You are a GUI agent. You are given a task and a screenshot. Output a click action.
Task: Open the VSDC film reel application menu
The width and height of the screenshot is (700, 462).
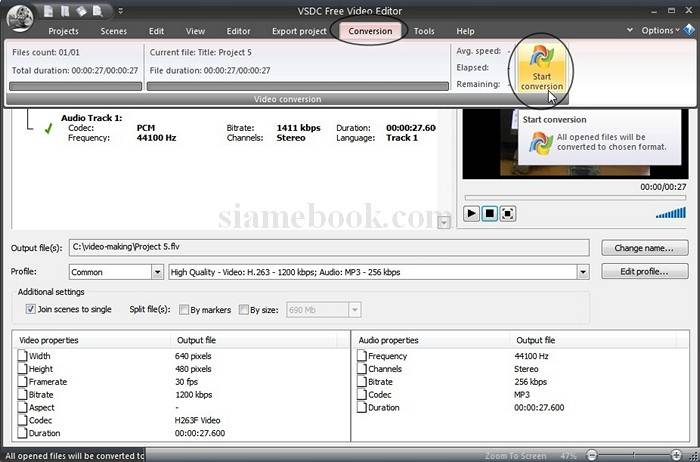(21, 18)
